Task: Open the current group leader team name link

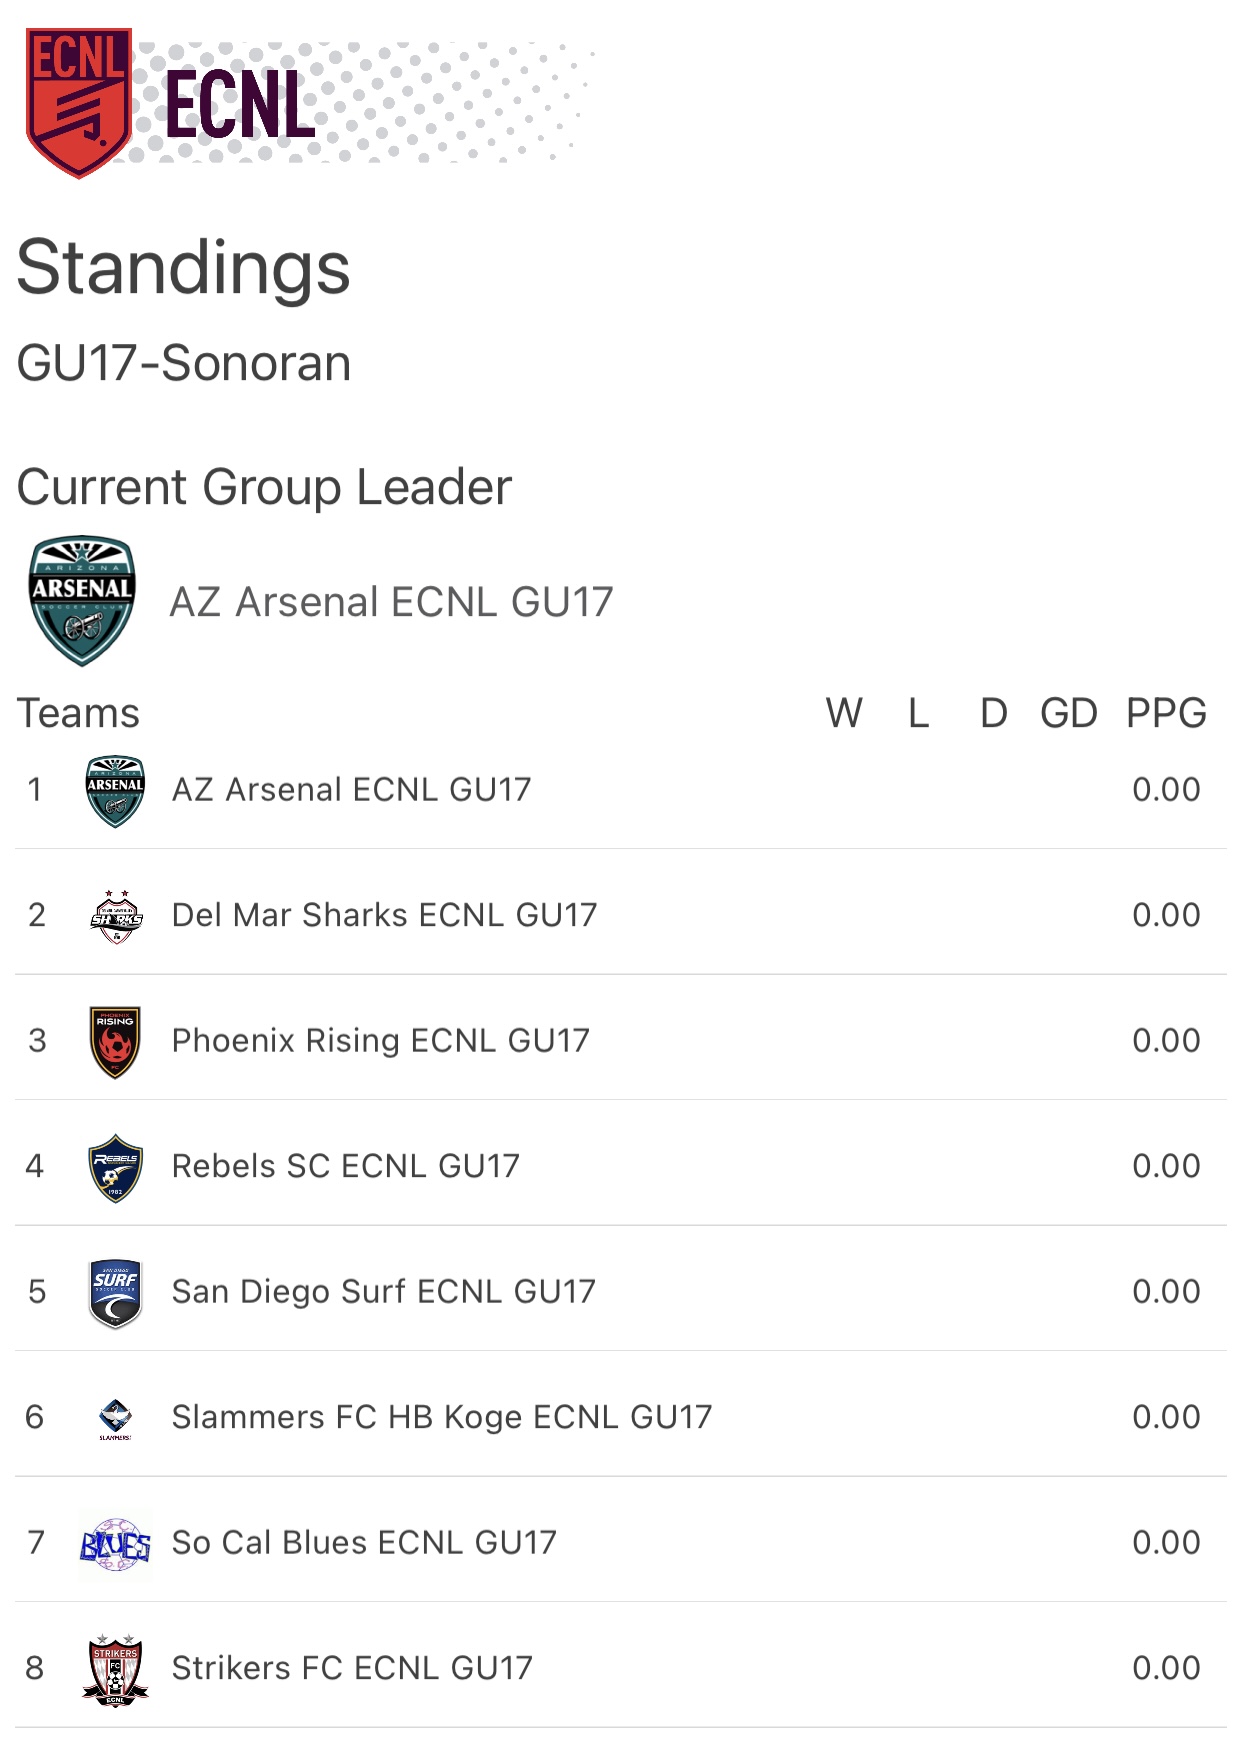Action: [x=391, y=602]
